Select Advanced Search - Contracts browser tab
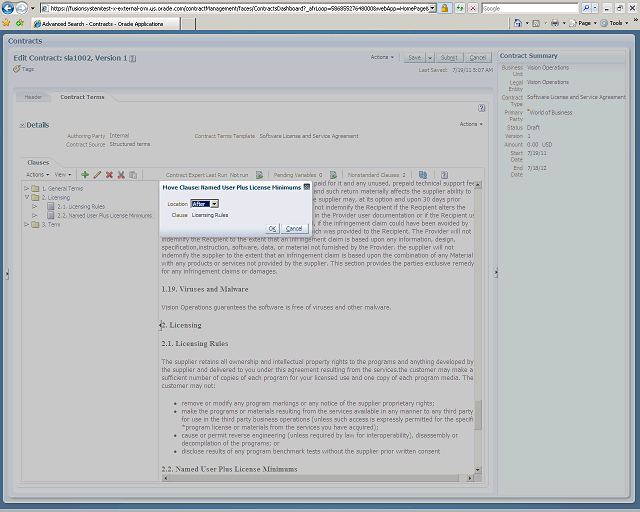The width and height of the screenshot is (640, 512). coord(106,24)
